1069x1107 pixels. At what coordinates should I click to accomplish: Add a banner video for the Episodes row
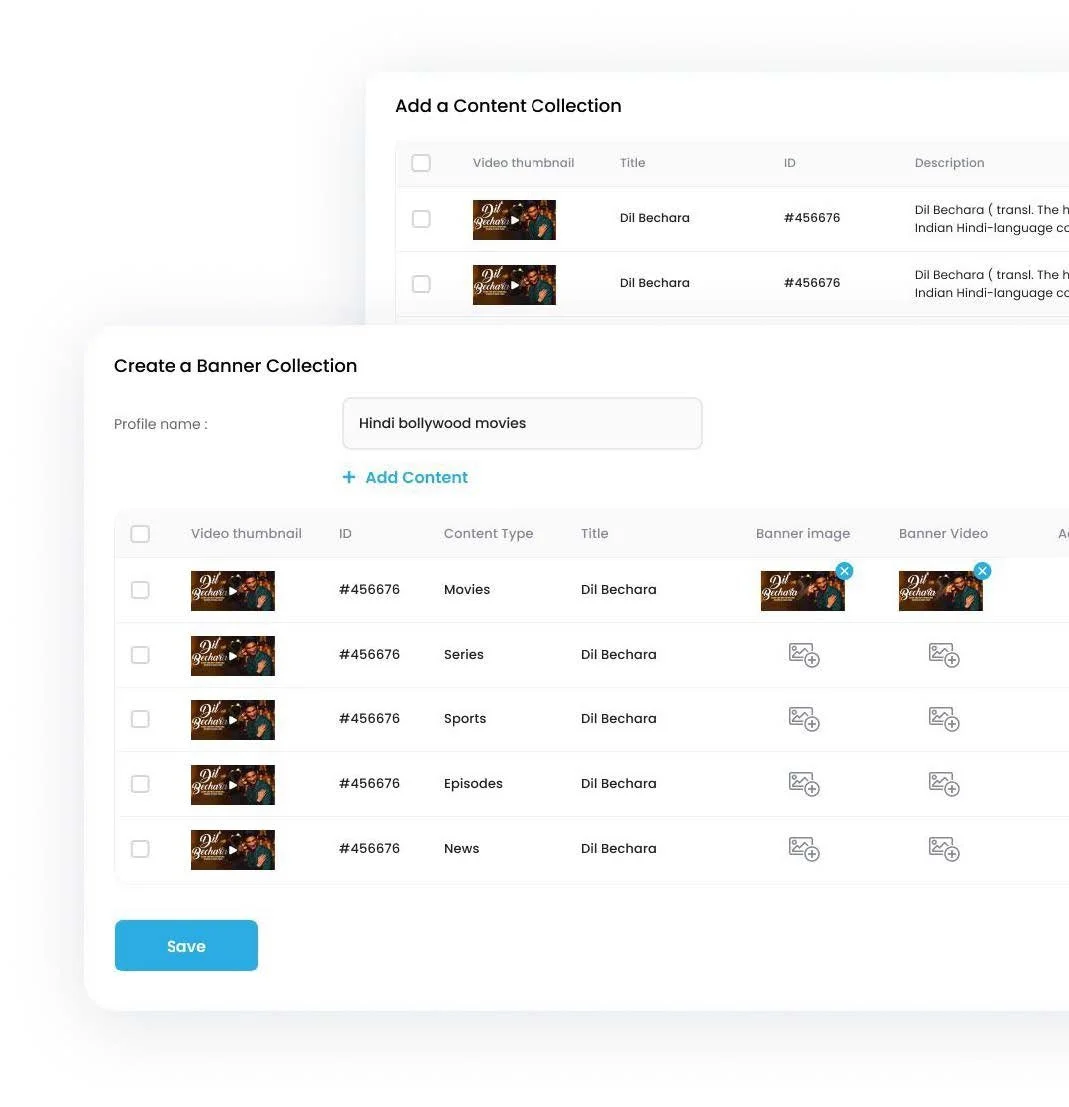(x=943, y=784)
